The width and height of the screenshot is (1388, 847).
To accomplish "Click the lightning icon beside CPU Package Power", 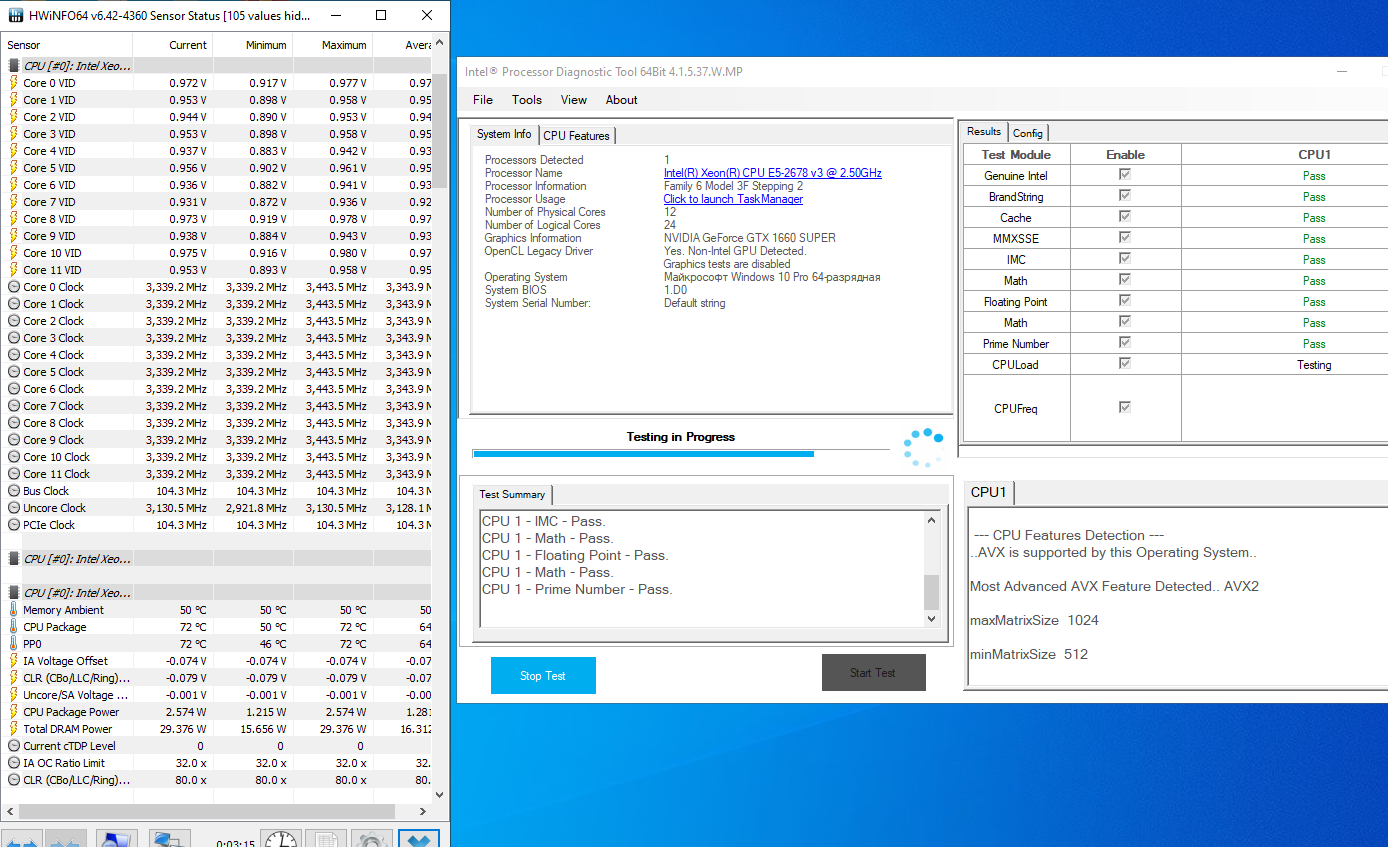I will point(13,712).
